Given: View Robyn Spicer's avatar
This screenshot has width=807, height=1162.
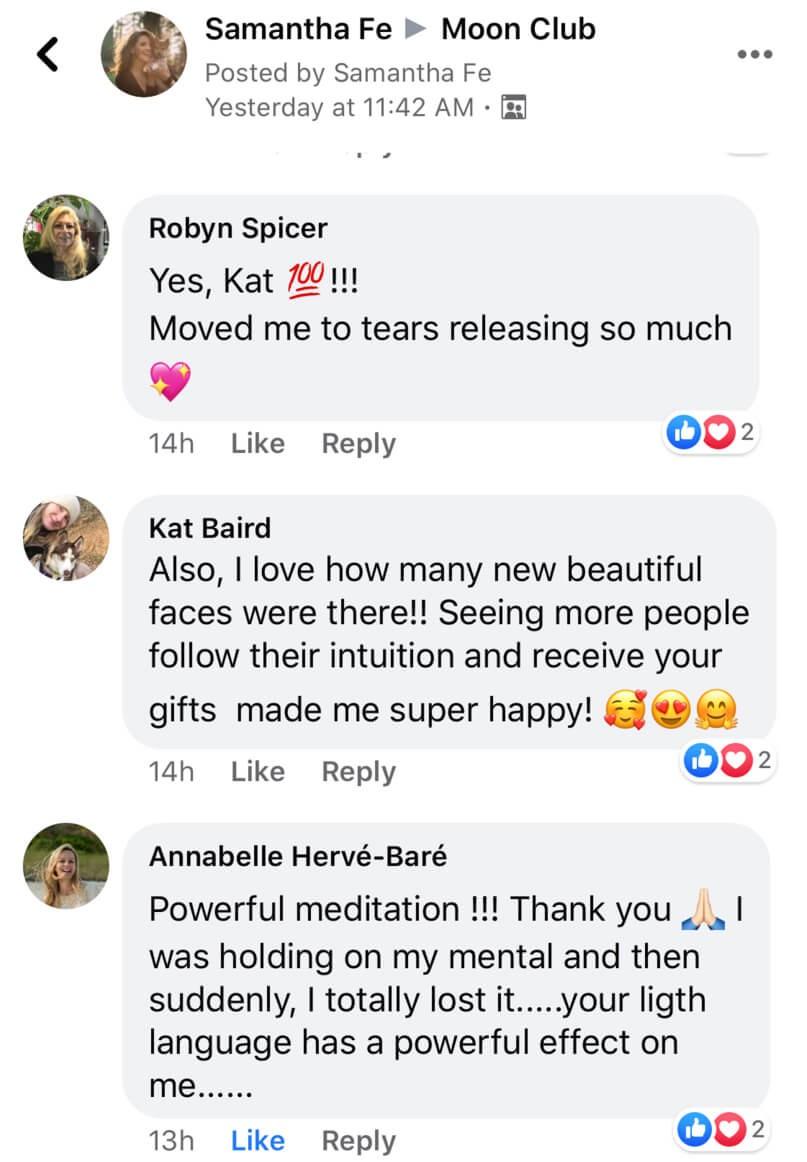Looking at the screenshot, I should click(x=67, y=237).
